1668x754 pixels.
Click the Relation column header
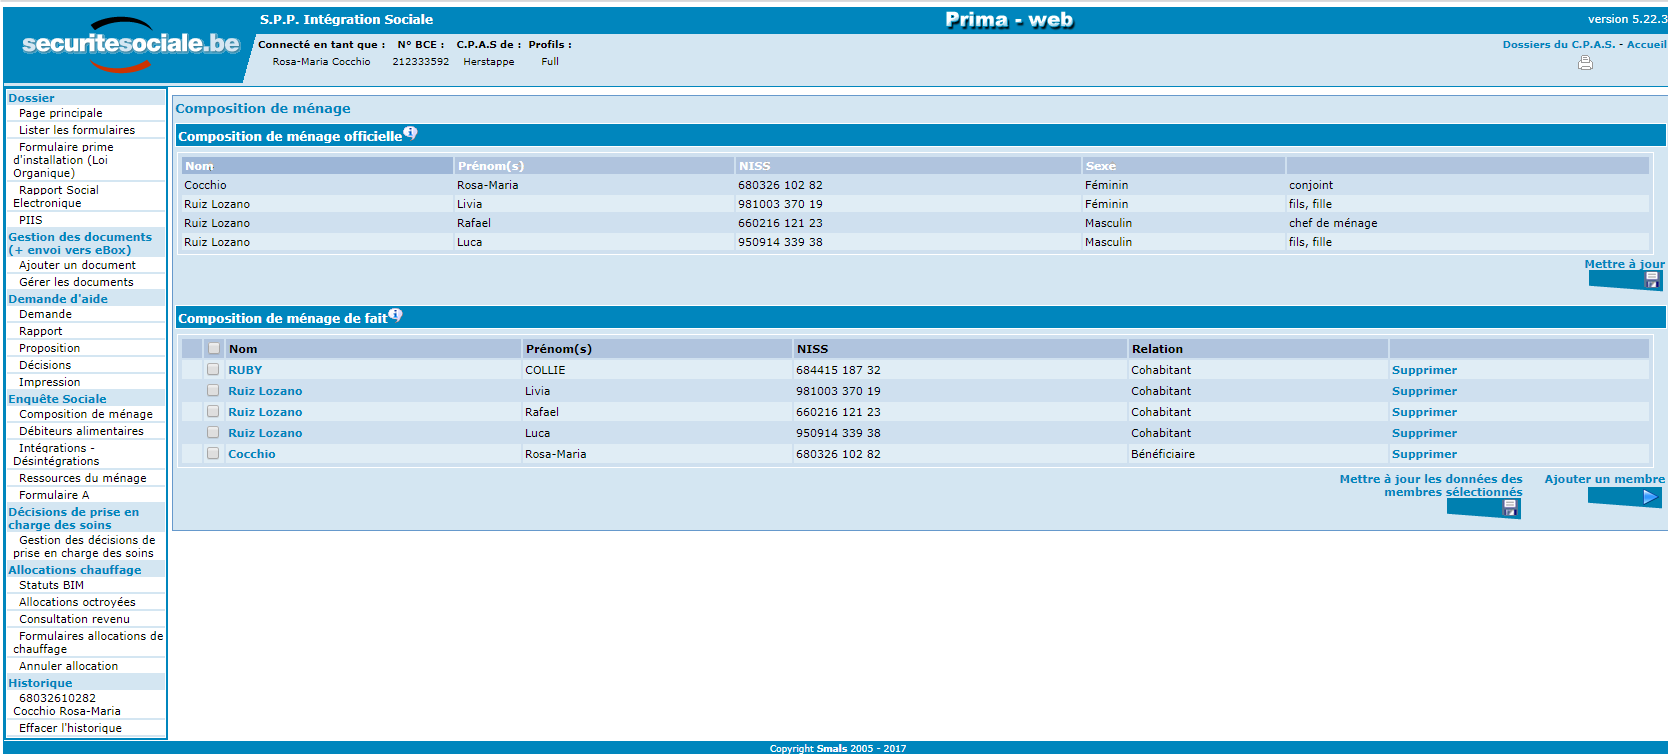click(1157, 349)
